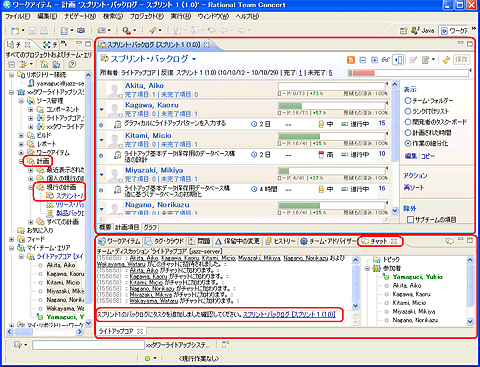Click the add work item icon in plan toolbar
Screen dimensions: 480x367
coord(426,60)
